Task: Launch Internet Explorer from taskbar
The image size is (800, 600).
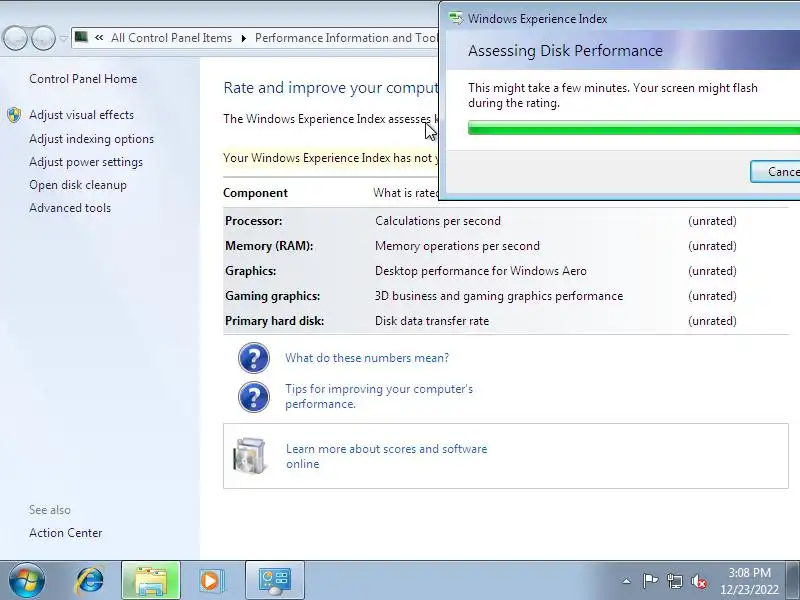Action: (90, 580)
